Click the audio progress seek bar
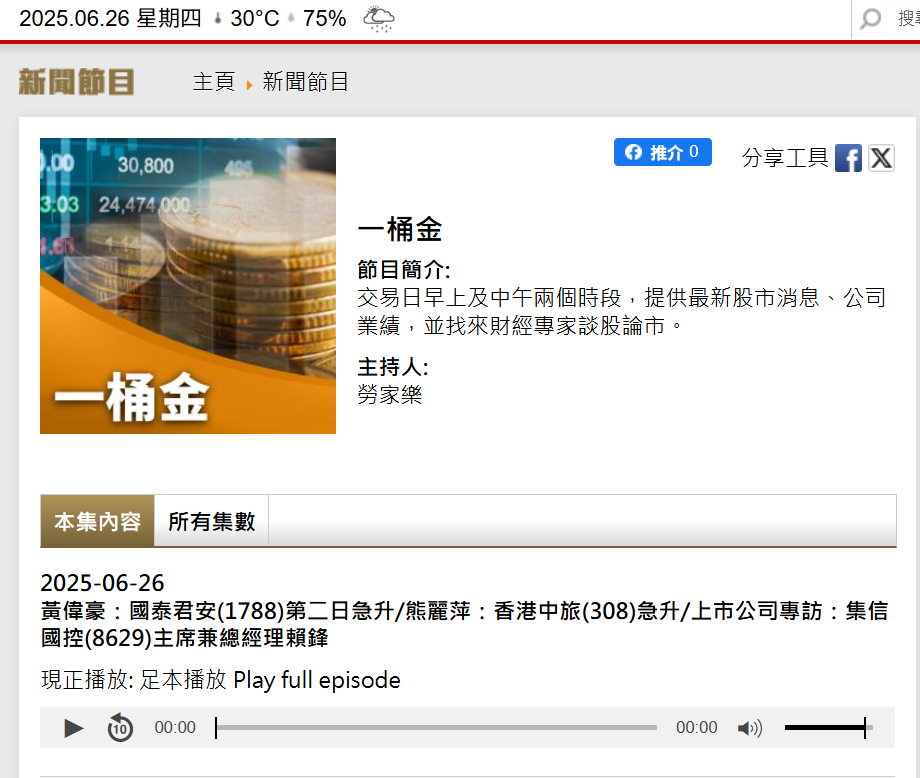This screenshot has height=778, width=920. 436,728
